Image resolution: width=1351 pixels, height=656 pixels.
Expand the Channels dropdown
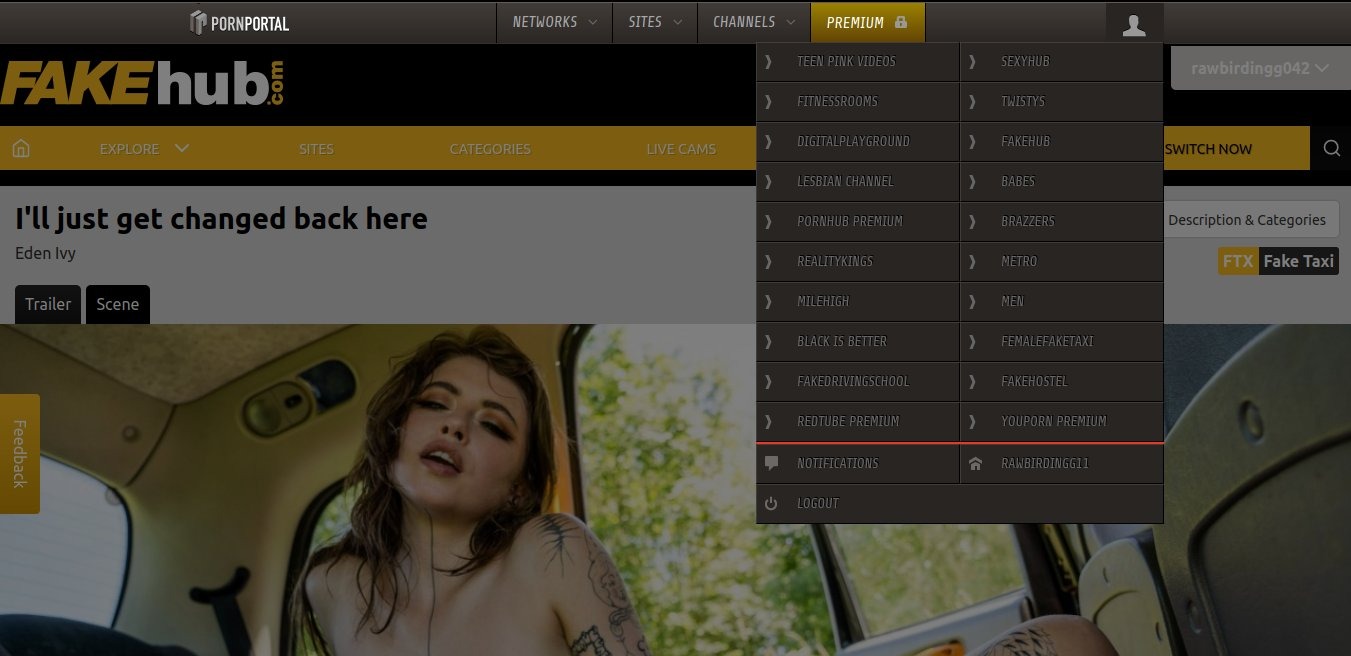[754, 22]
